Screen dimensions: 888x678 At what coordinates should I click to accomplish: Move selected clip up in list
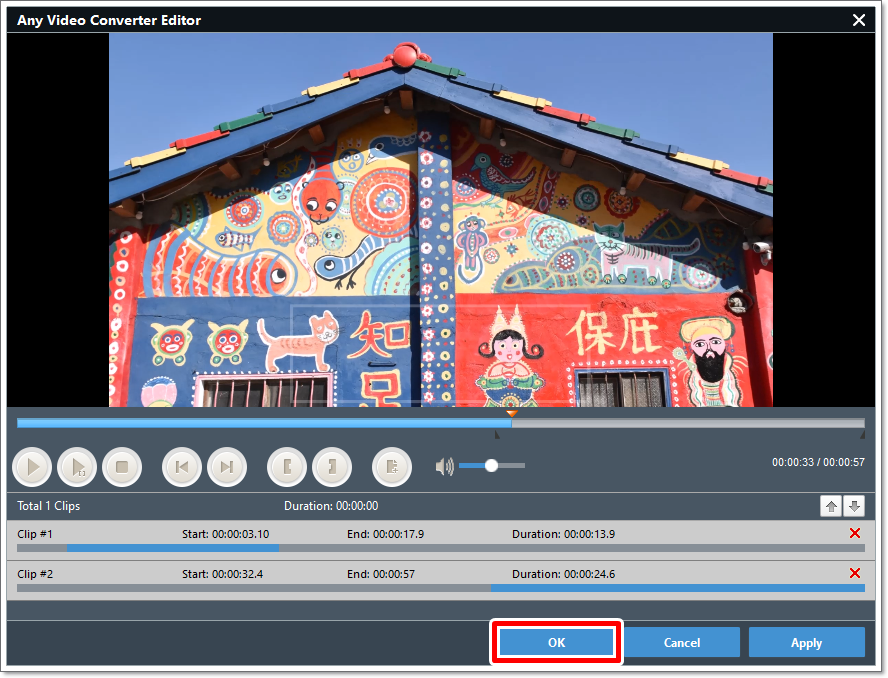point(831,506)
